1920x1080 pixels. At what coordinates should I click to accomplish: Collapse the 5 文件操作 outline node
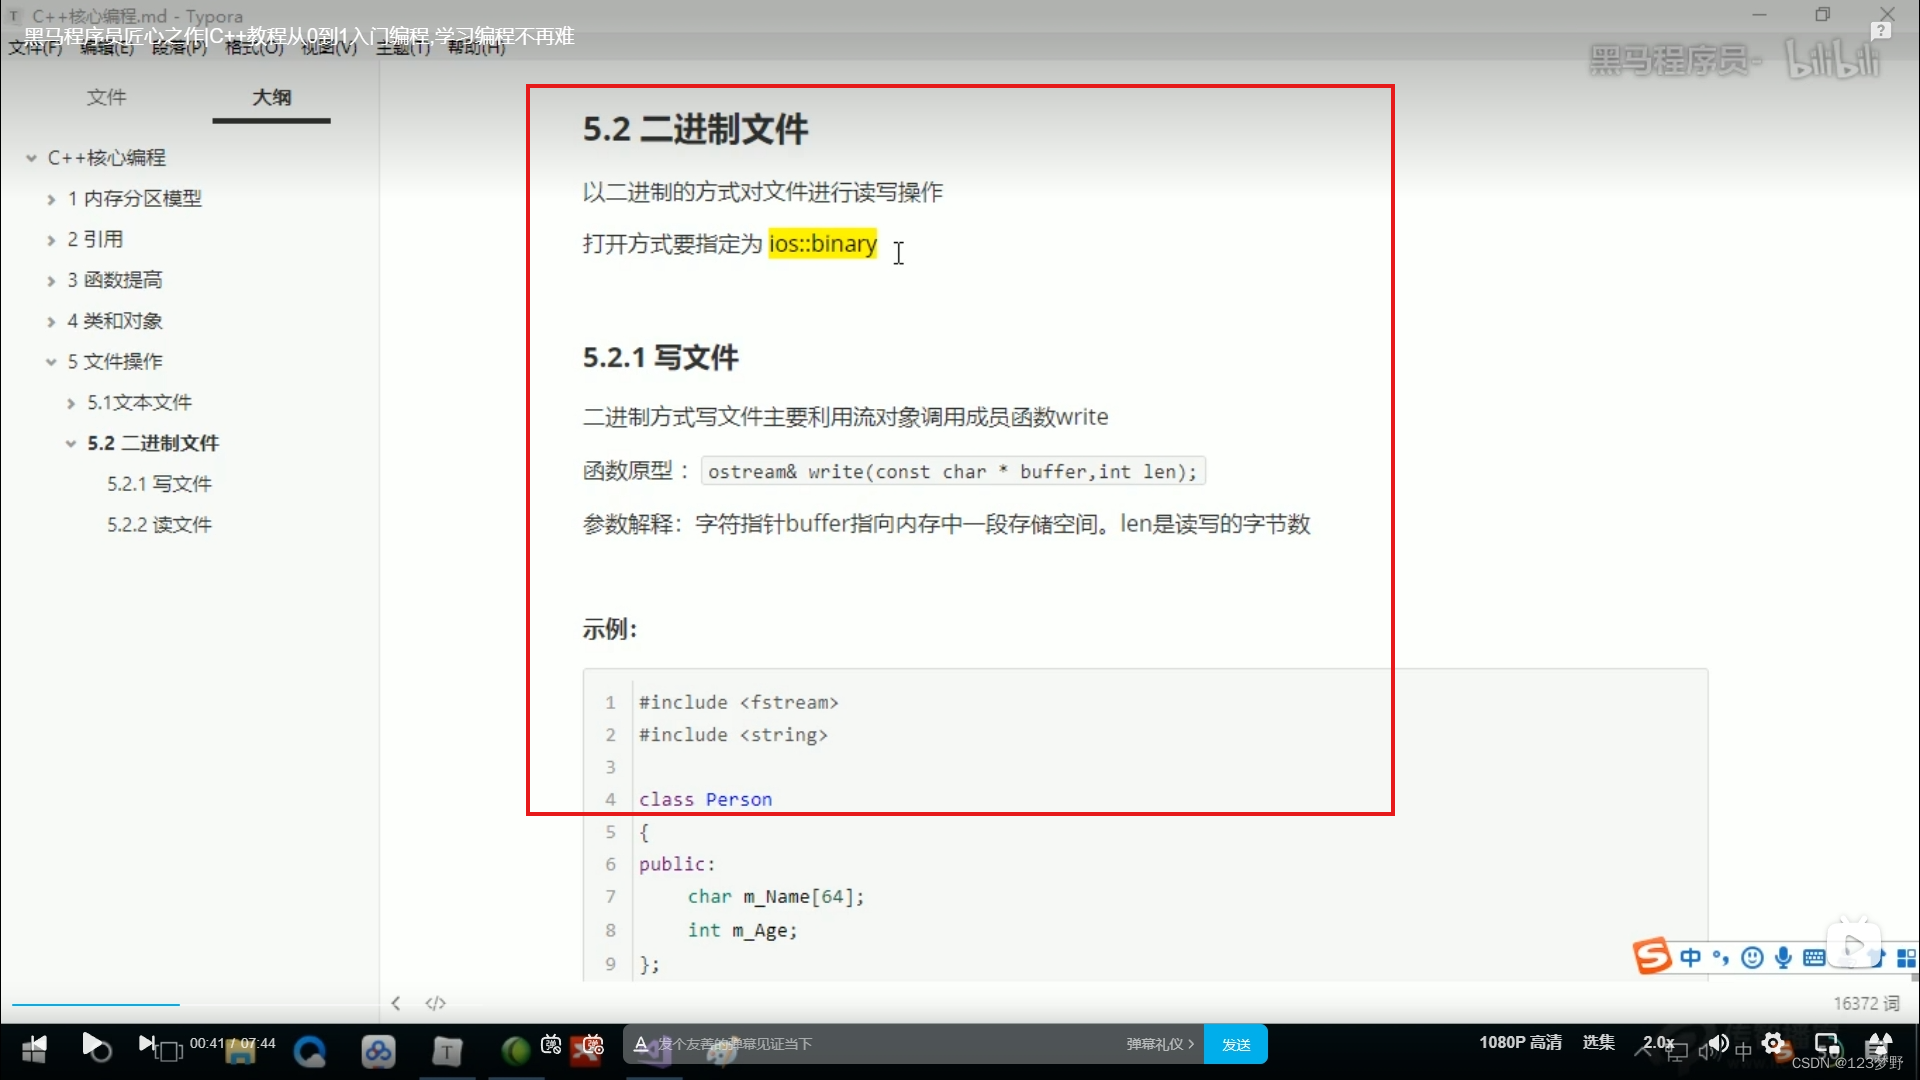[51, 362]
